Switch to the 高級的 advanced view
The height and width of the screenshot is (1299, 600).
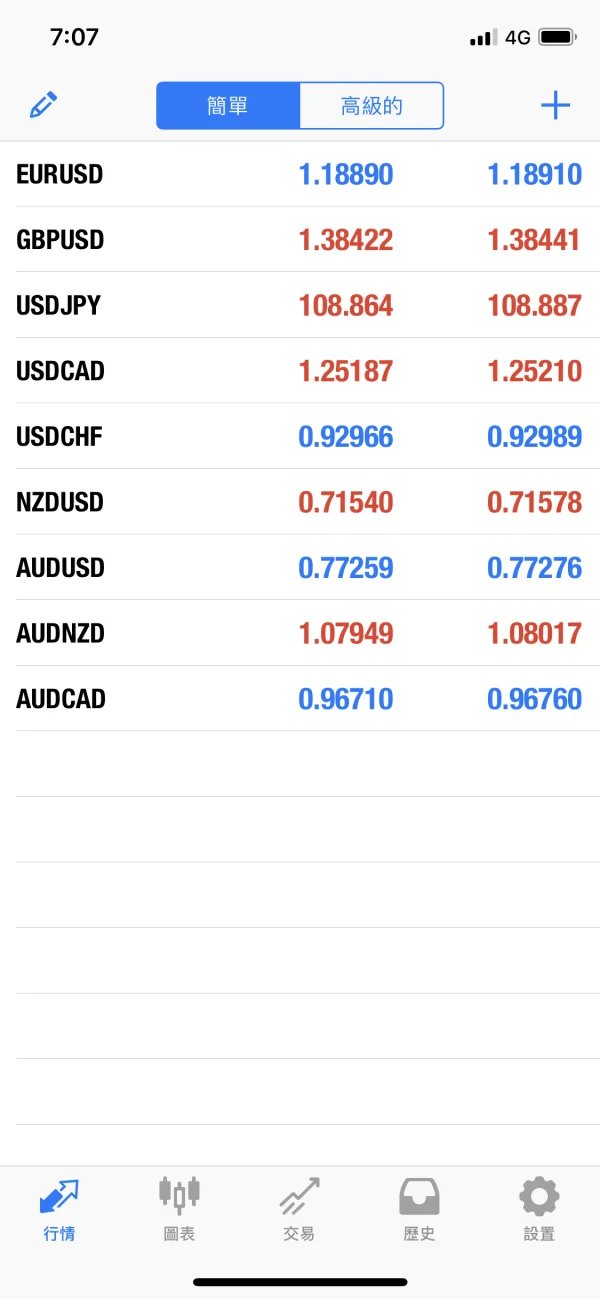[371, 106]
